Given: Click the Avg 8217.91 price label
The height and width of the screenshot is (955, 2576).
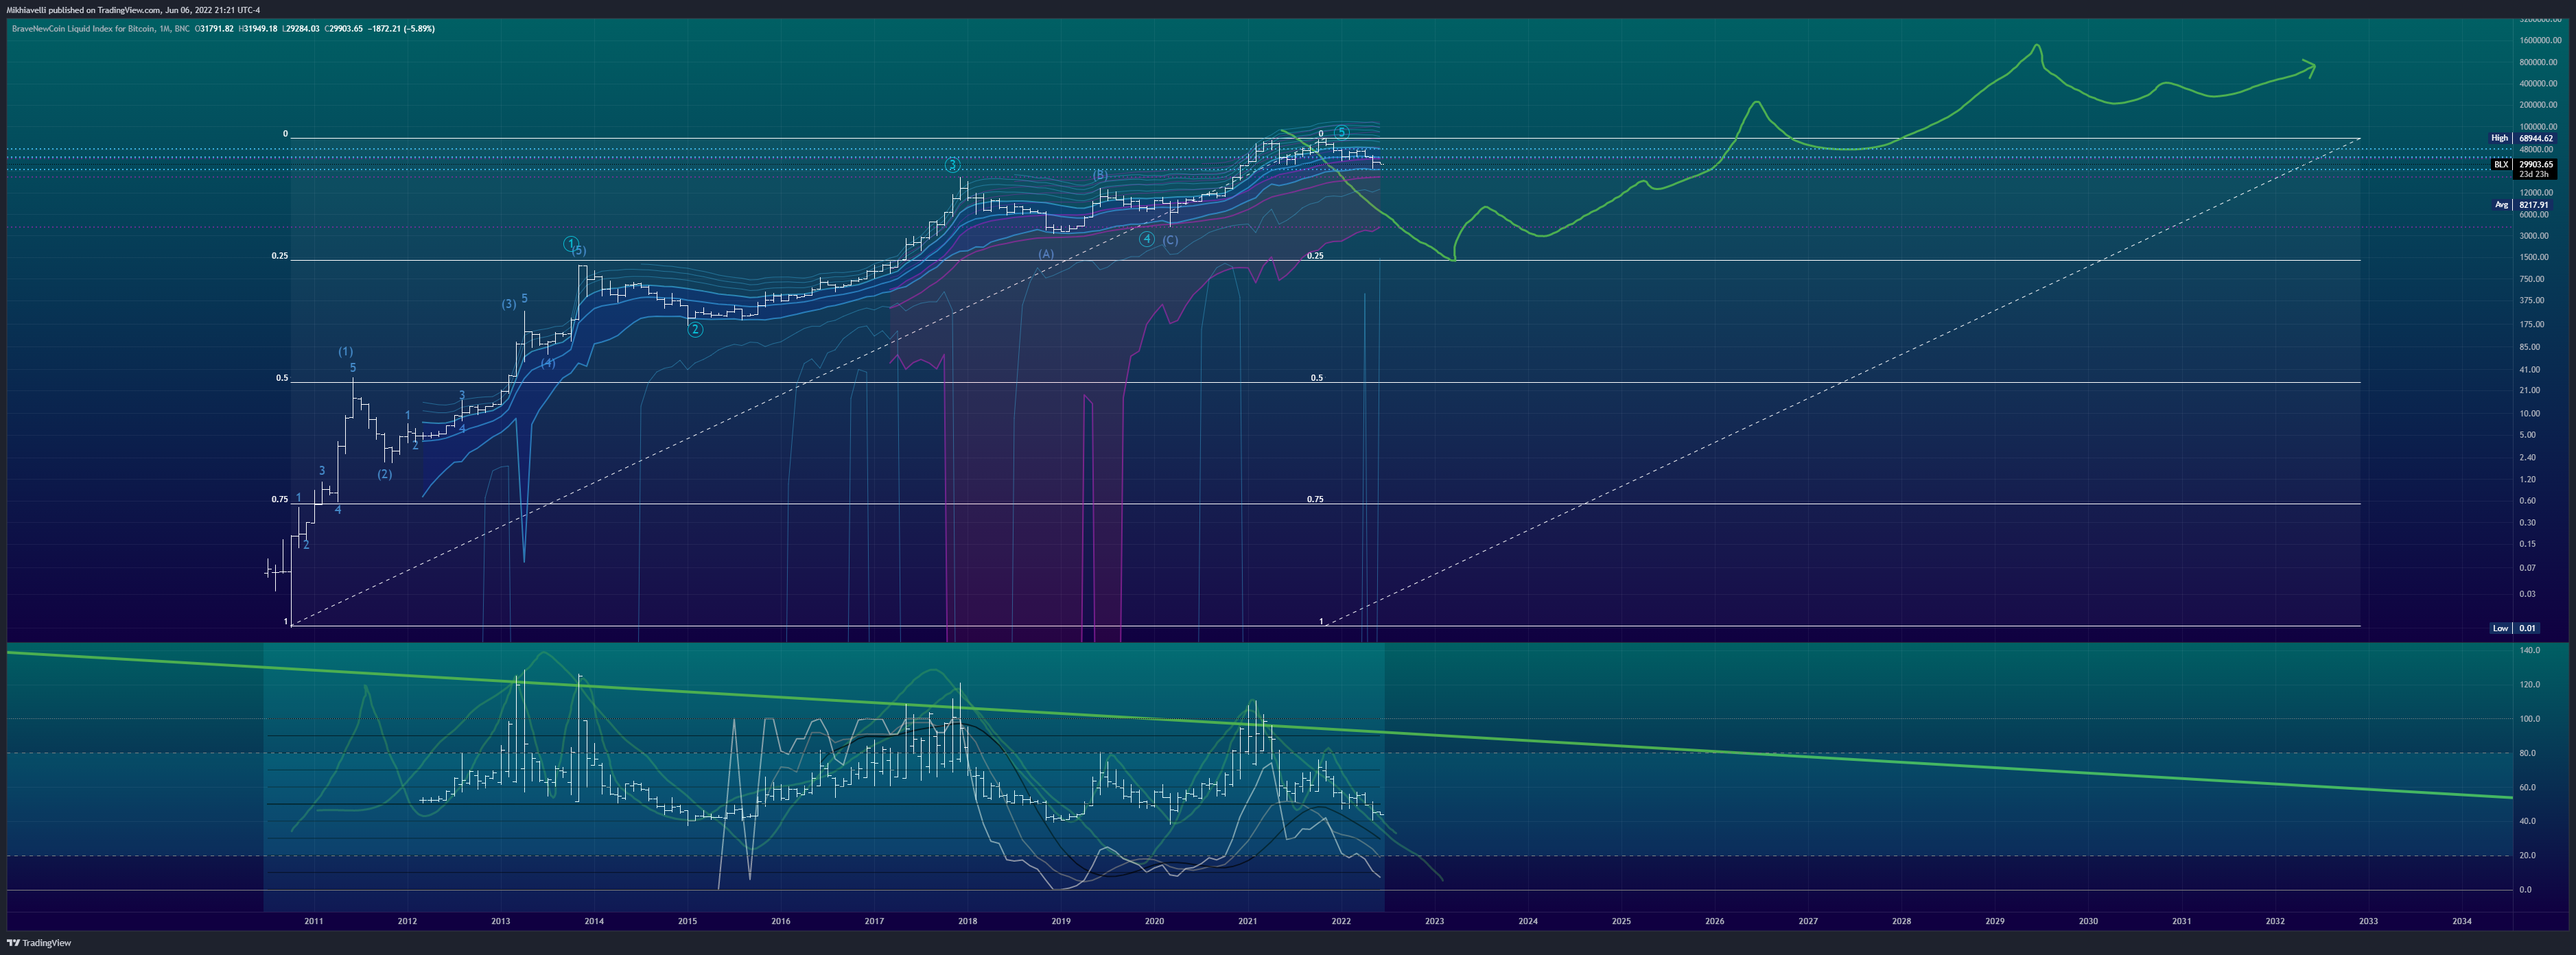Looking at the screenshot, I should click(x=2522, y=205).
